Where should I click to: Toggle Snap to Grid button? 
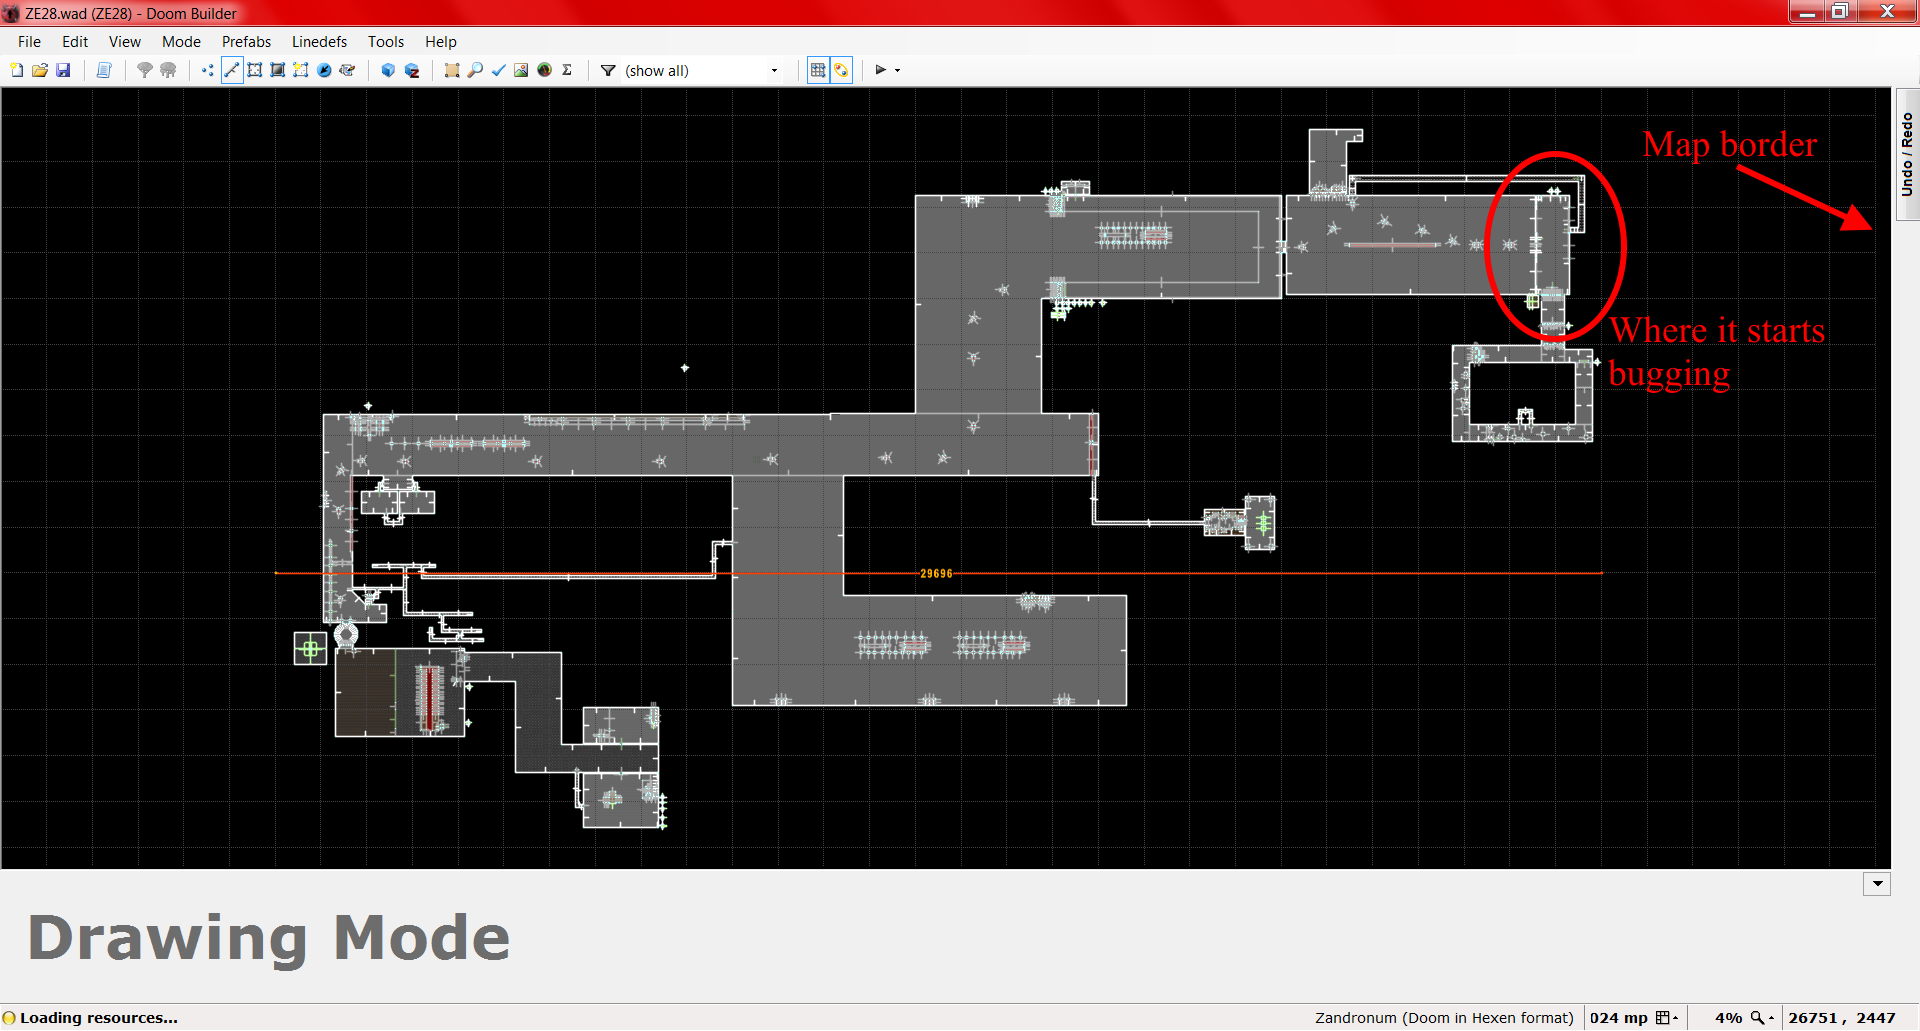coord(818,70)
